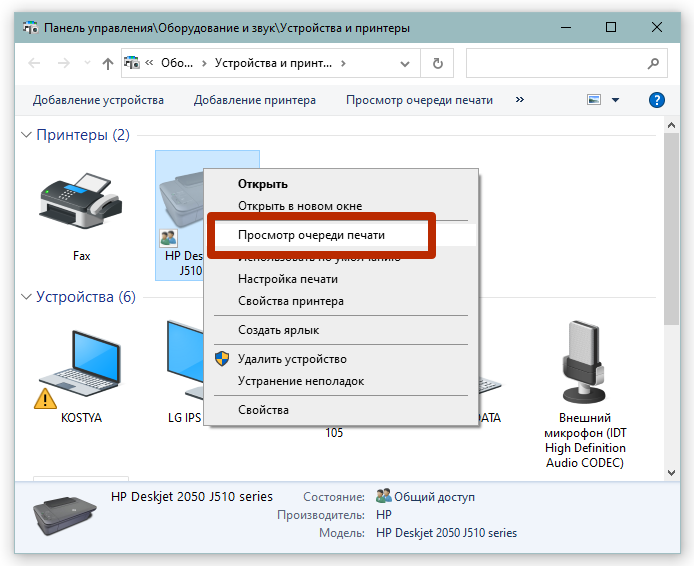694x566 pixels.
Task: Click the Внешний микрофон label text
Action: tap(585, 440)
